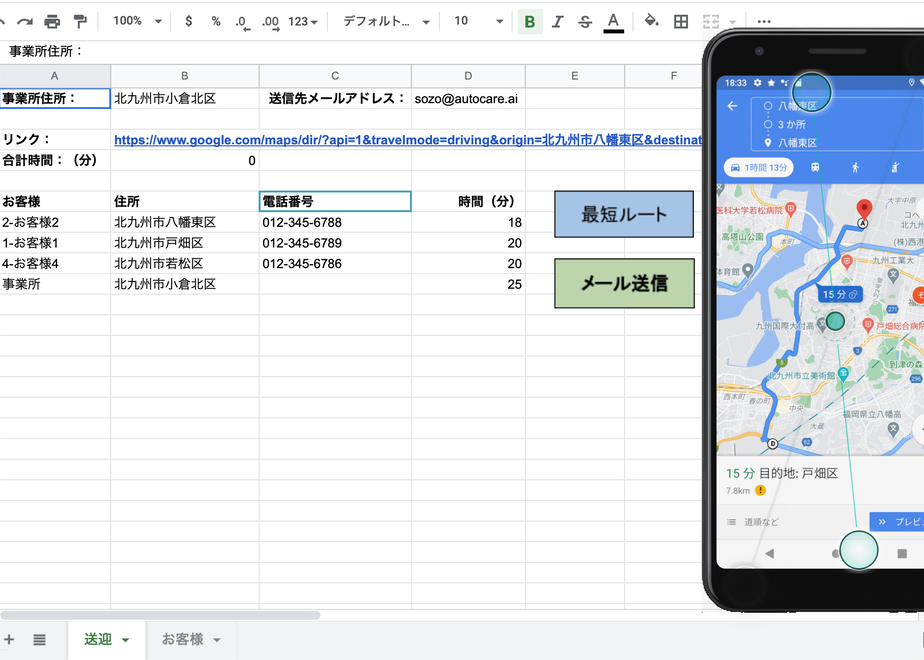The image size is (924, 660).
Task: Click the メール送信 button
Action: click(625, 283)
